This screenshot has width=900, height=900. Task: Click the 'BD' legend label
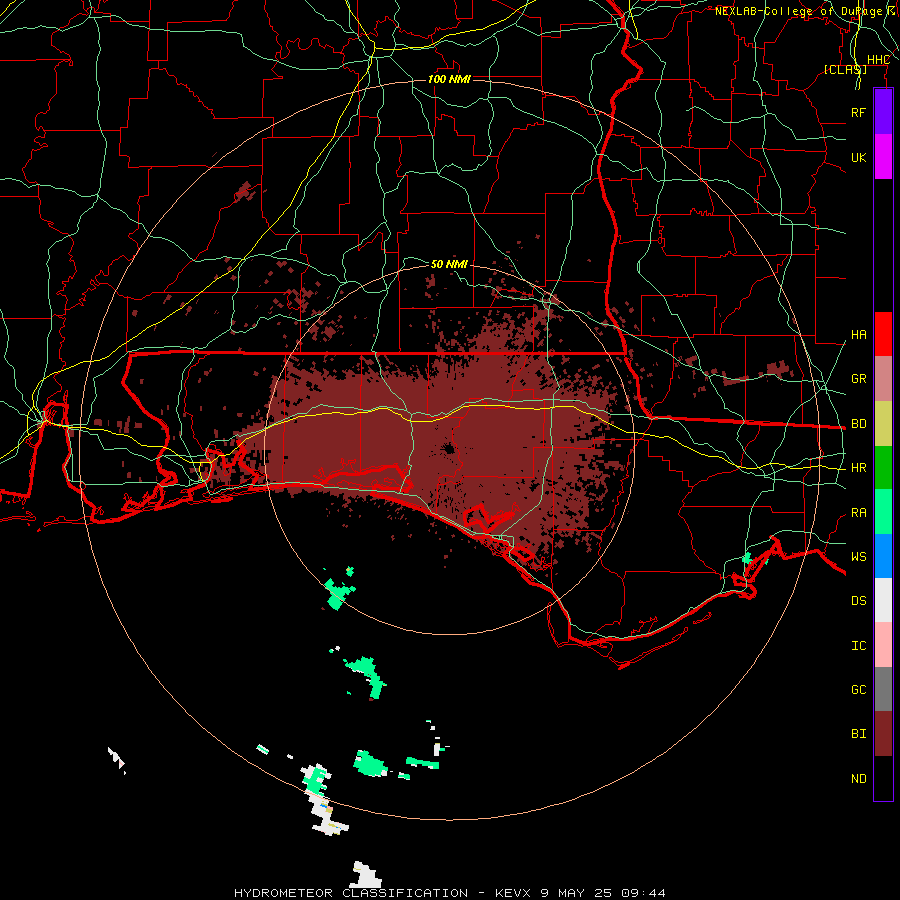click(x=858, y=424)
